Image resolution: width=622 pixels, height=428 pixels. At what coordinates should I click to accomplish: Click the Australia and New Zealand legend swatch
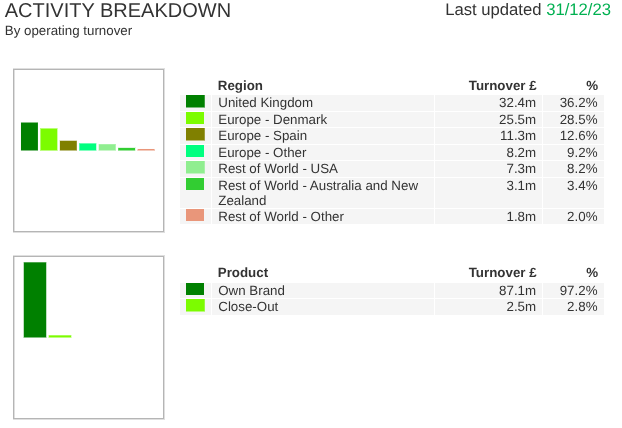coord(195,184)
